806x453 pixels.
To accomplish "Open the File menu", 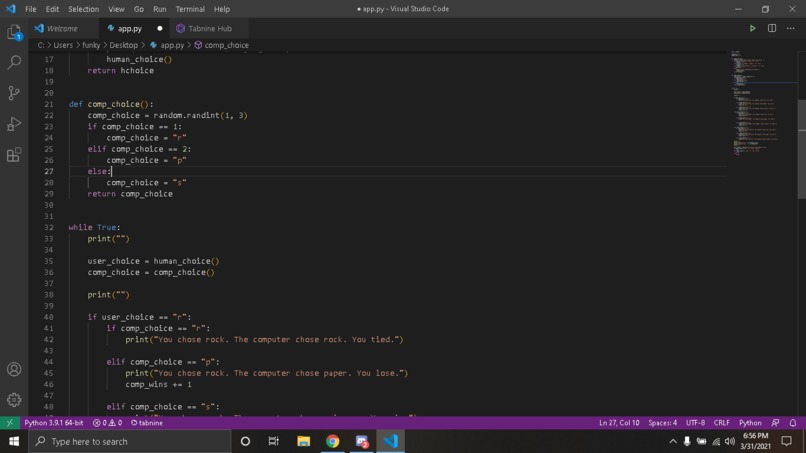I will pyautogui.click(x=30, y=9).
